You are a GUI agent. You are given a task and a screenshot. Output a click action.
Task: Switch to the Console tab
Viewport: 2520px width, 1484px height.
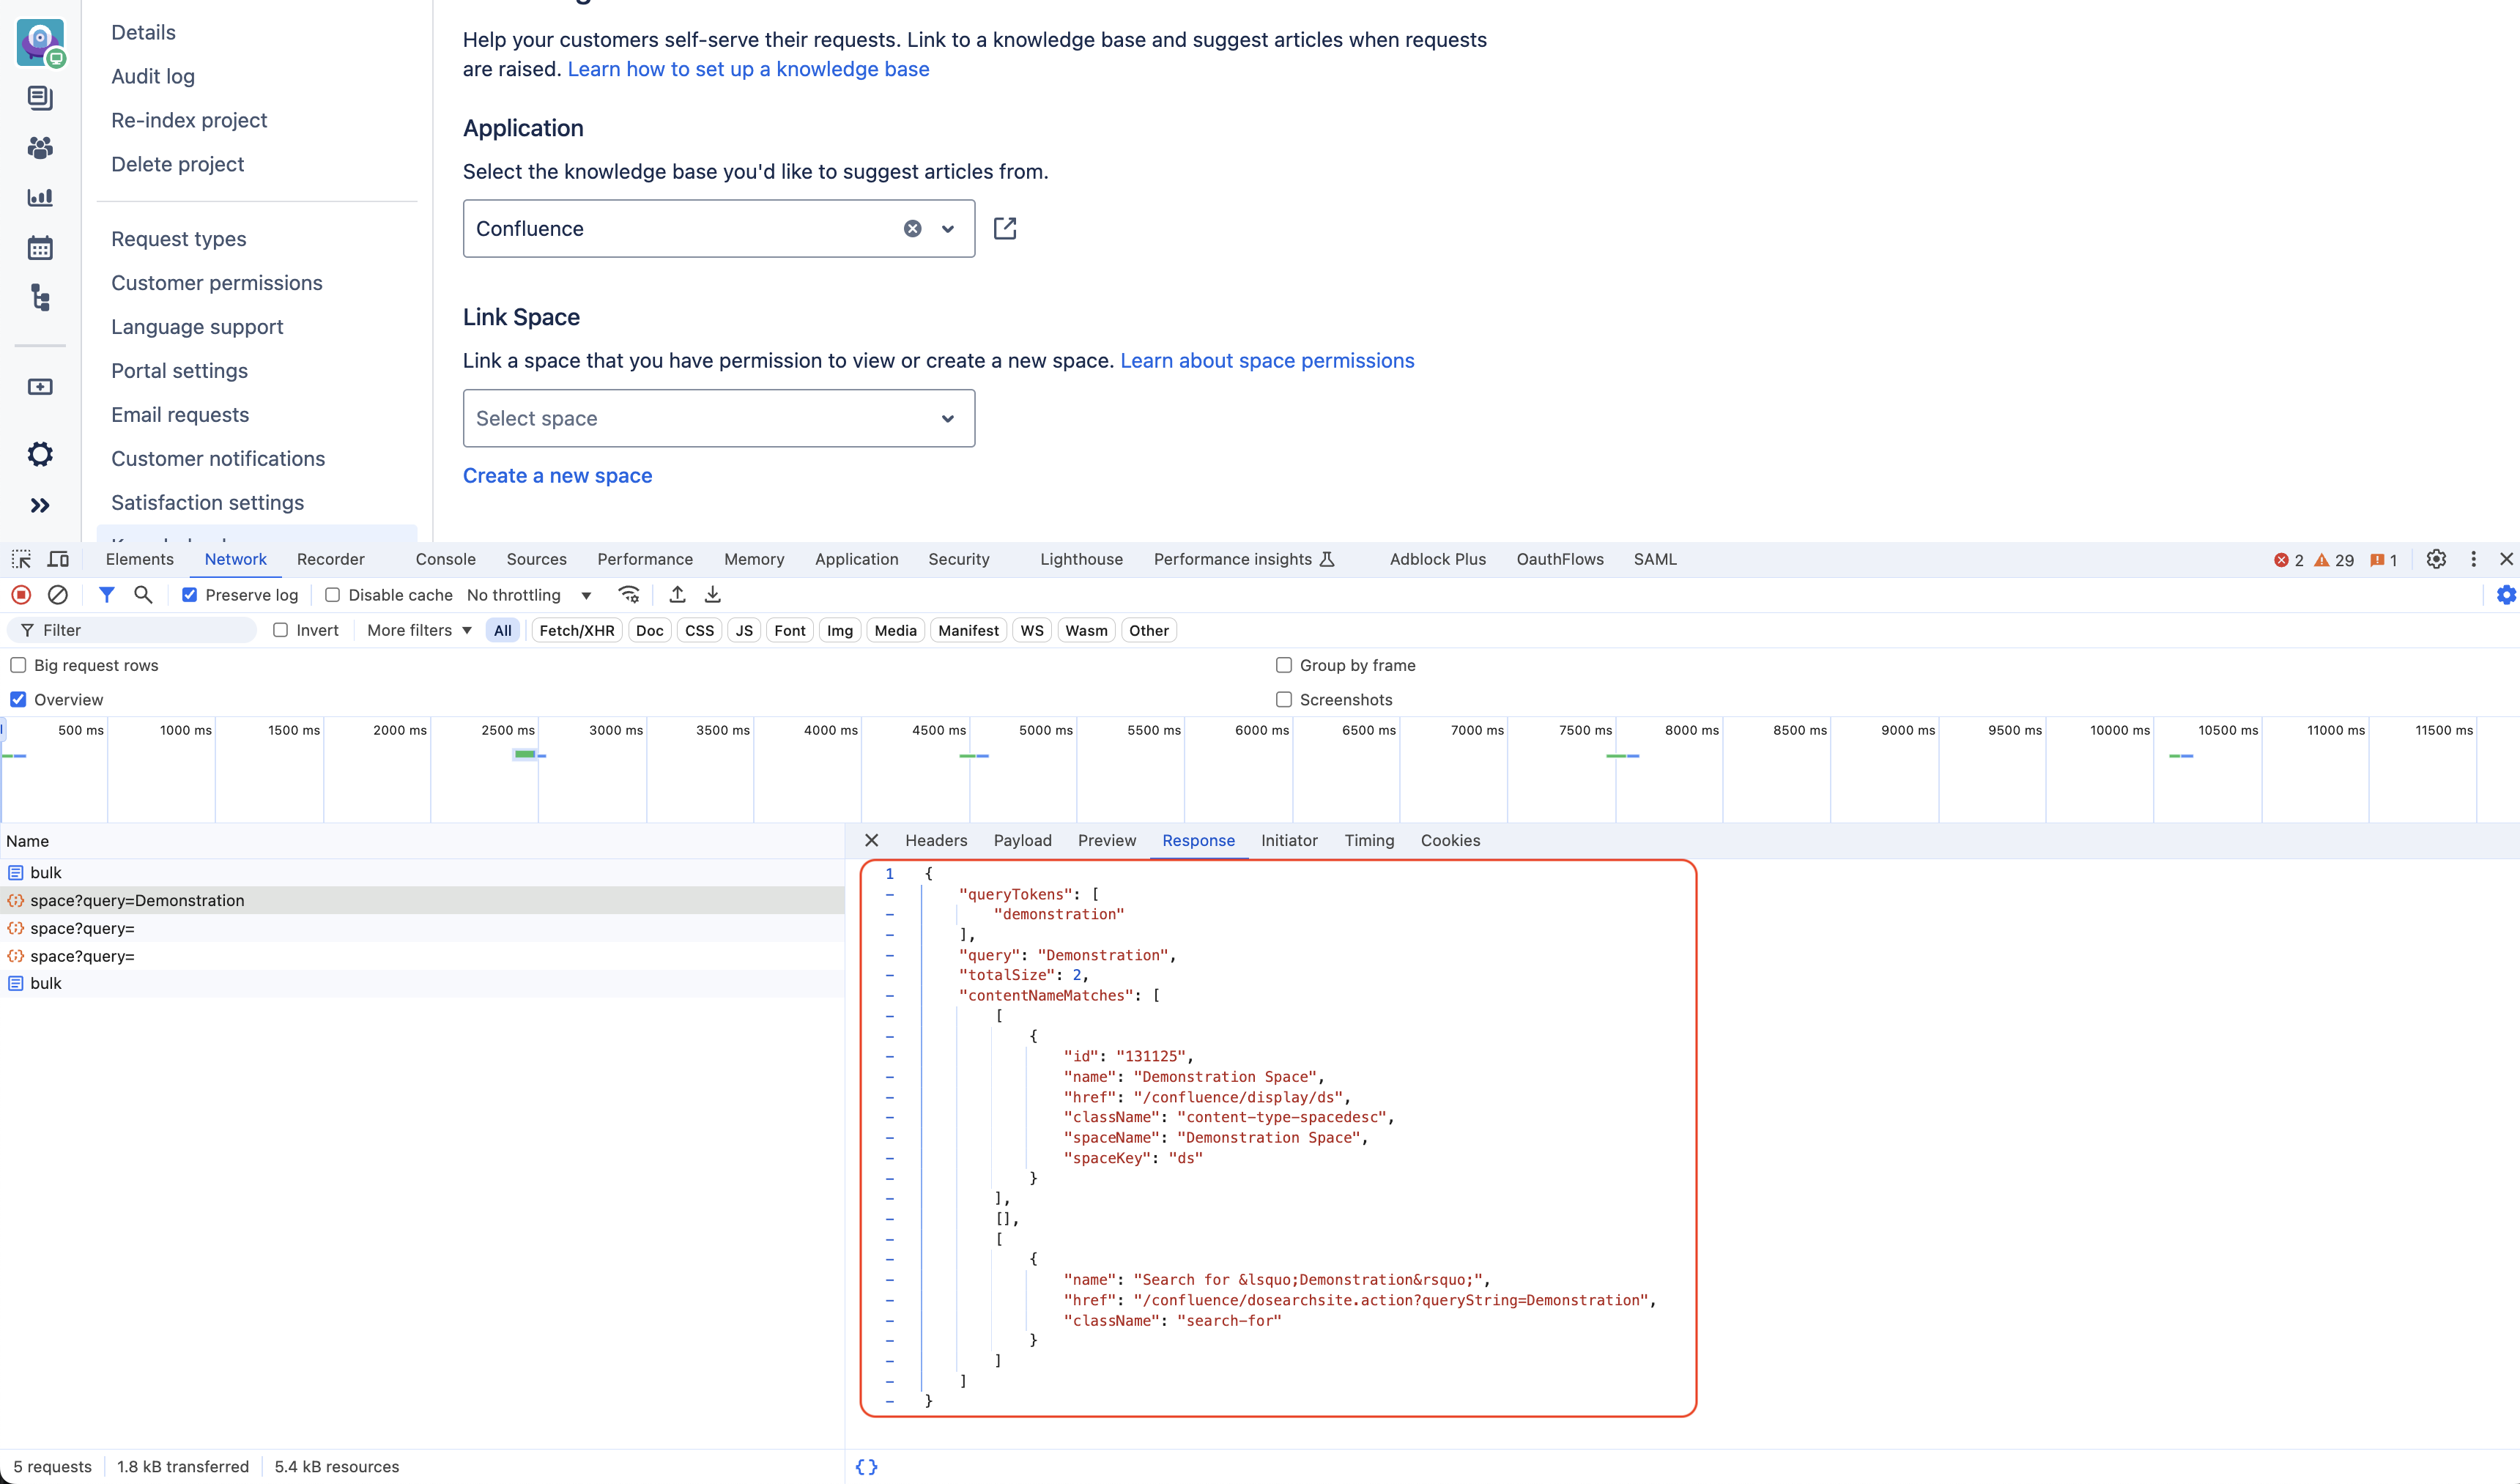[445, 559]
